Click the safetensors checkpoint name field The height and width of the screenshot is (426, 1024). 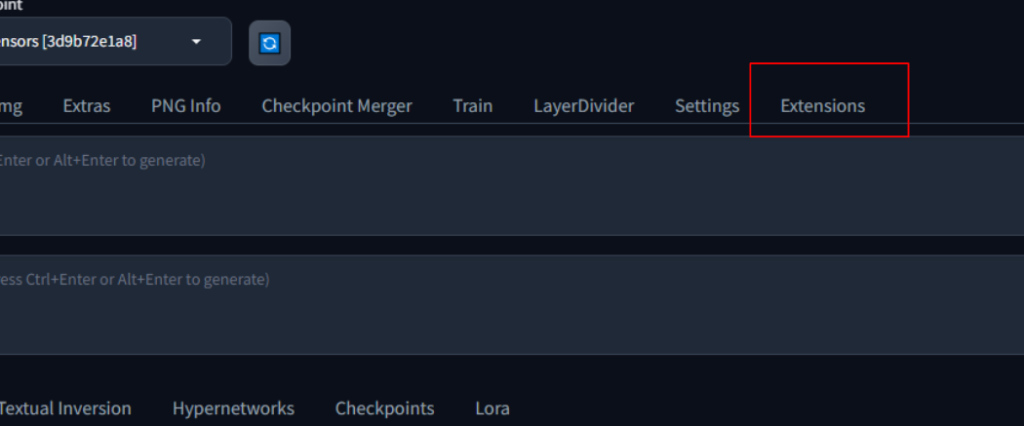pyautogui.click(x=80, y=42)
